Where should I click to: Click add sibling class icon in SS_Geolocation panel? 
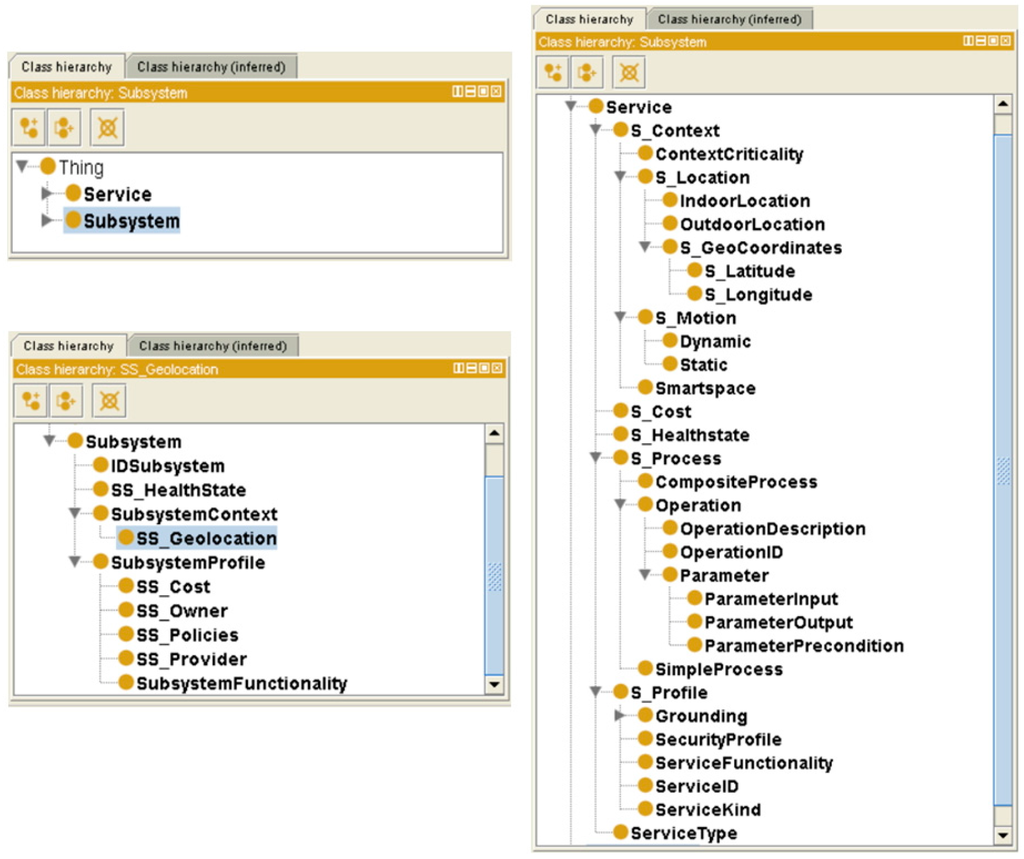click(68, 401)
